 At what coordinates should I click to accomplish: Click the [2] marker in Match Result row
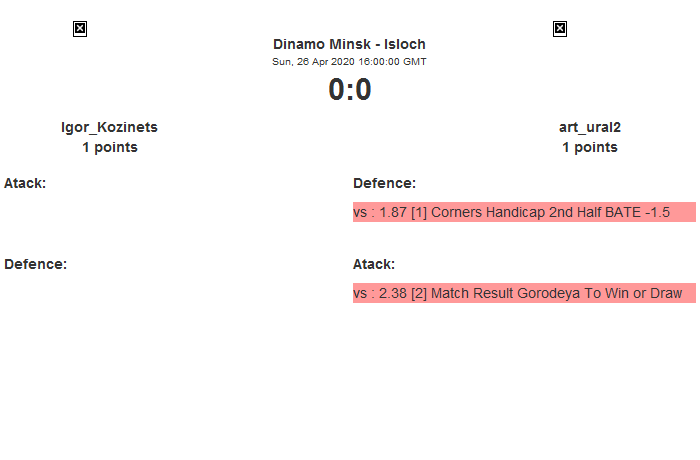click(420, 293)
